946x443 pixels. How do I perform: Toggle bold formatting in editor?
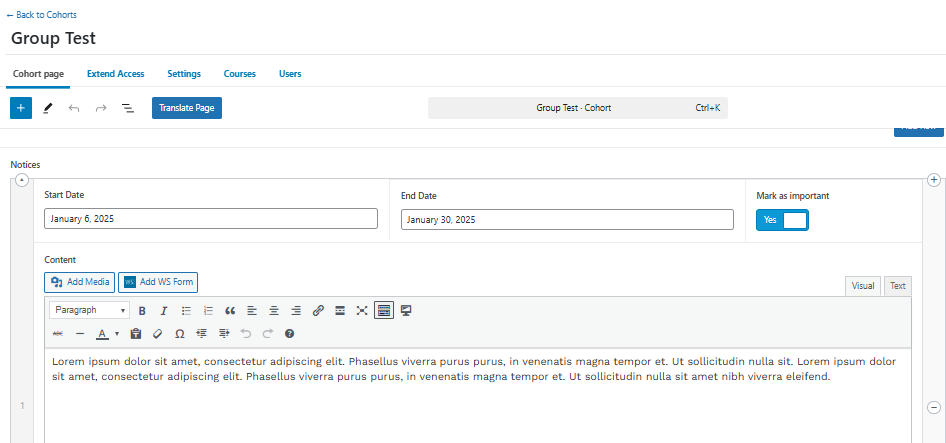(x=142, y=311)
